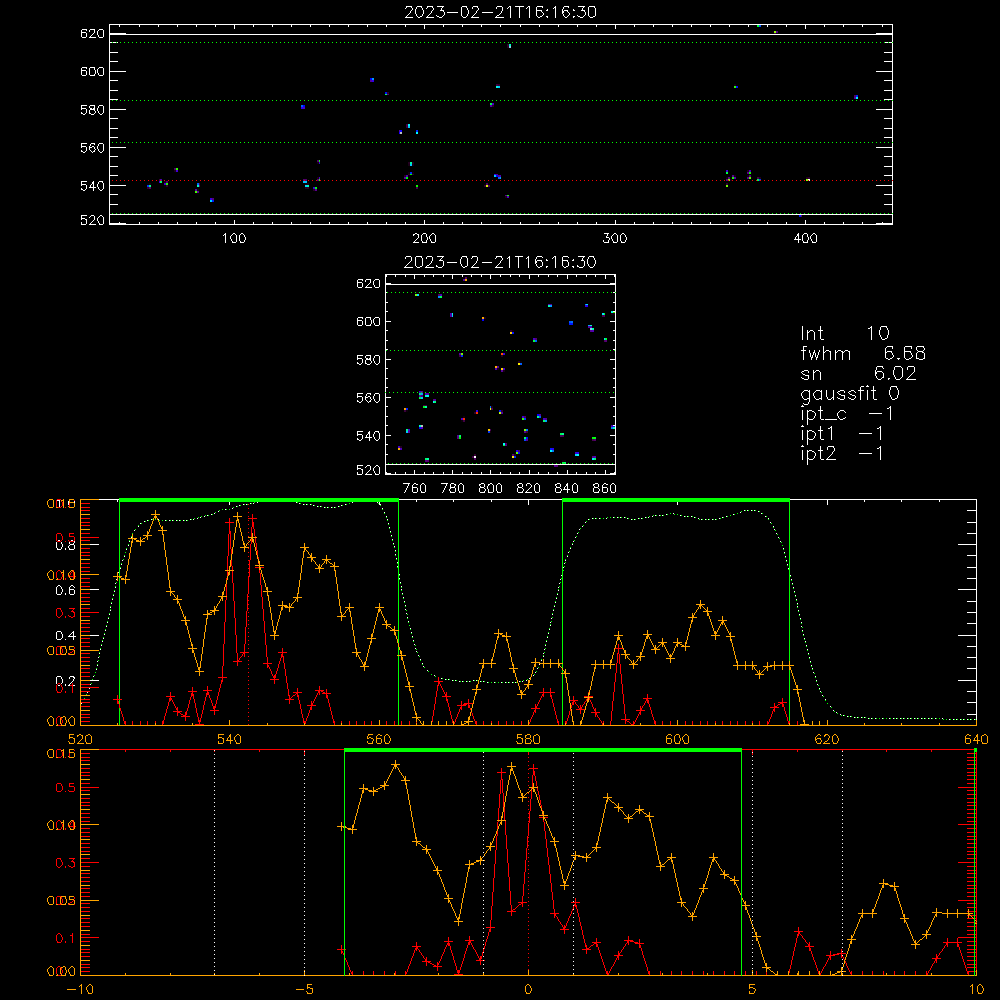The height and width of the screenshot is (1000, 1000).
Task: Click x-axis label 5 on bottom plot
Action: (x=752, y=989)
